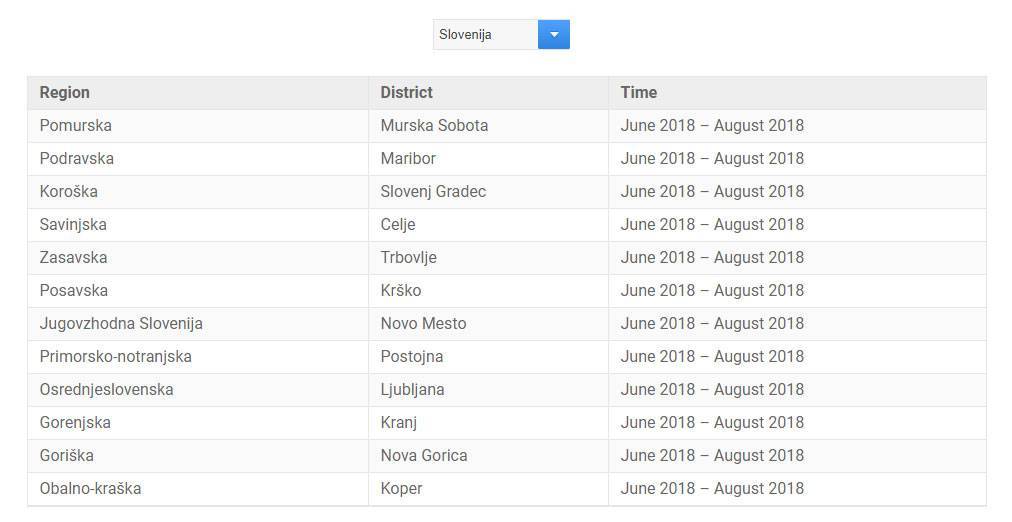The height and width of the screenshot is (522, 1012).
Task: Select the Maribor district cell
Action: point(408,159)
